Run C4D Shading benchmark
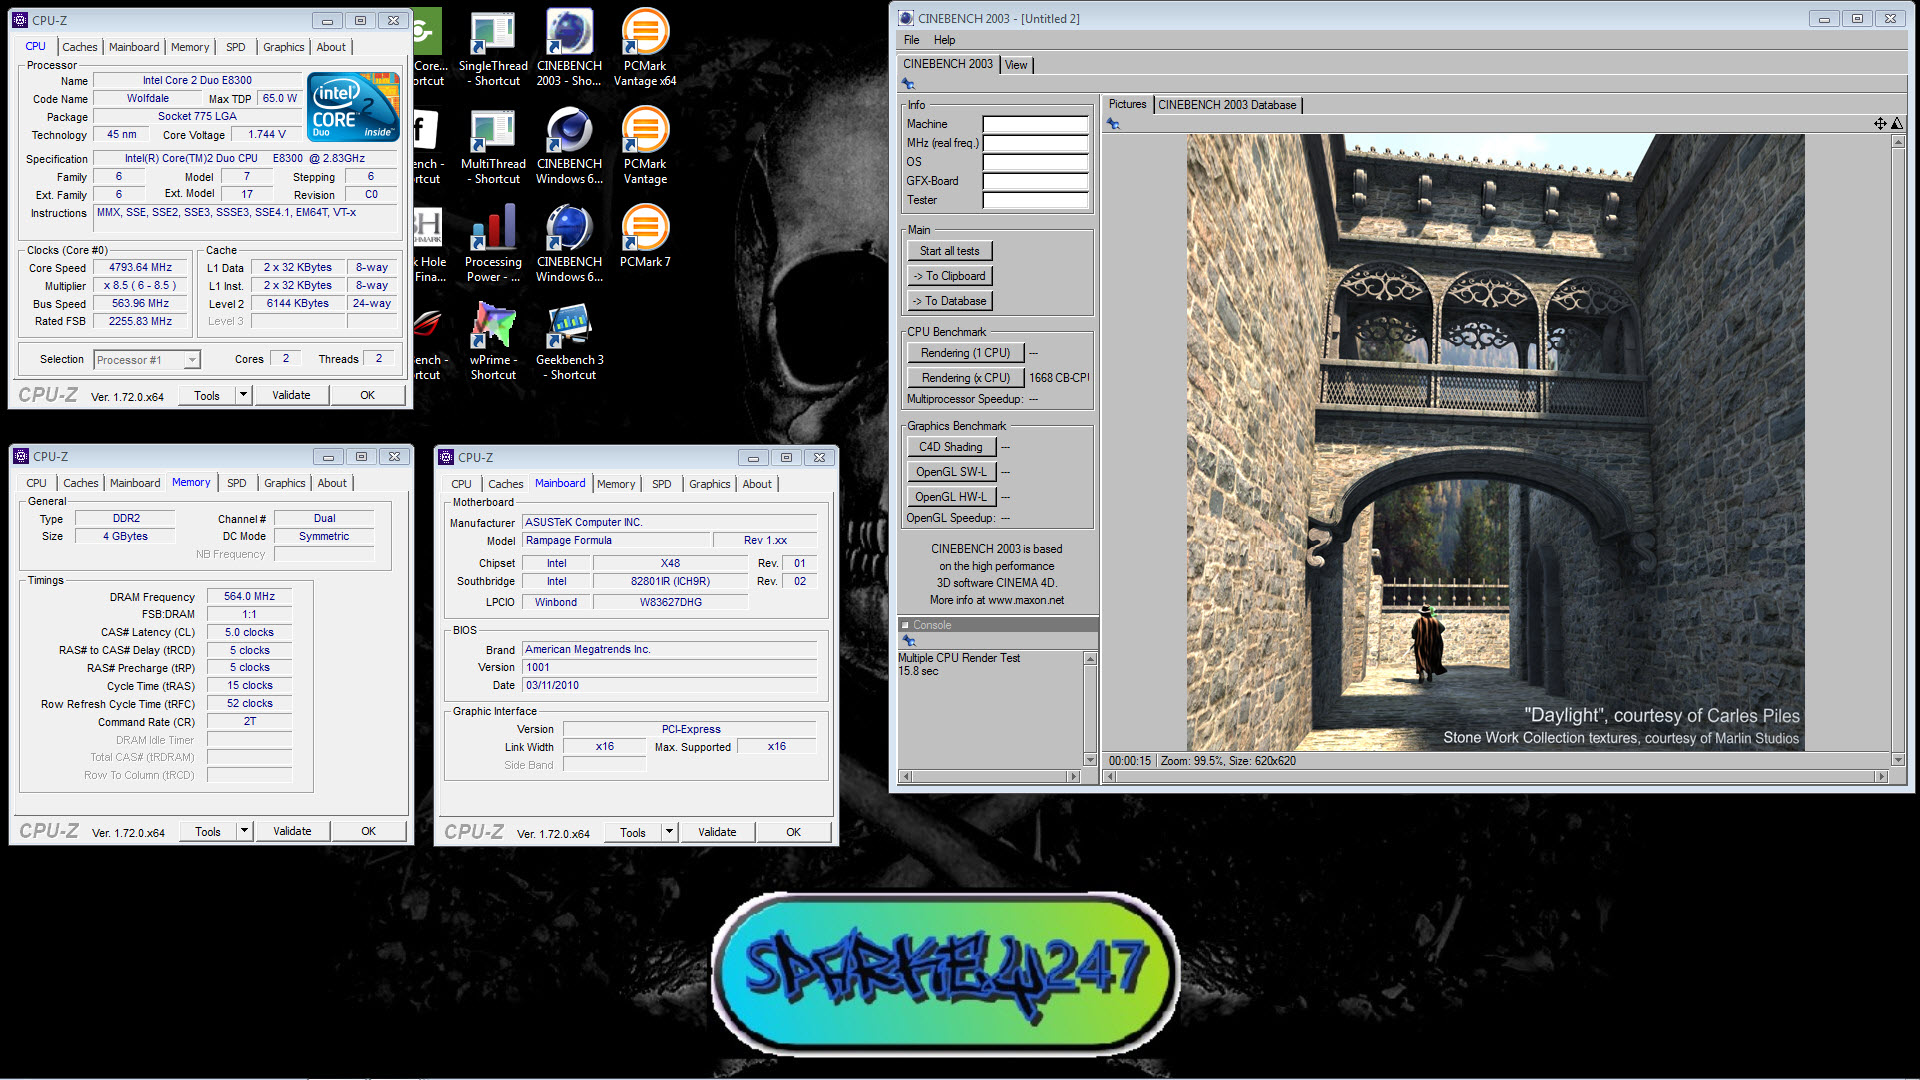This screenshot has height=1080, width=1920. click(x=951, y=447)
